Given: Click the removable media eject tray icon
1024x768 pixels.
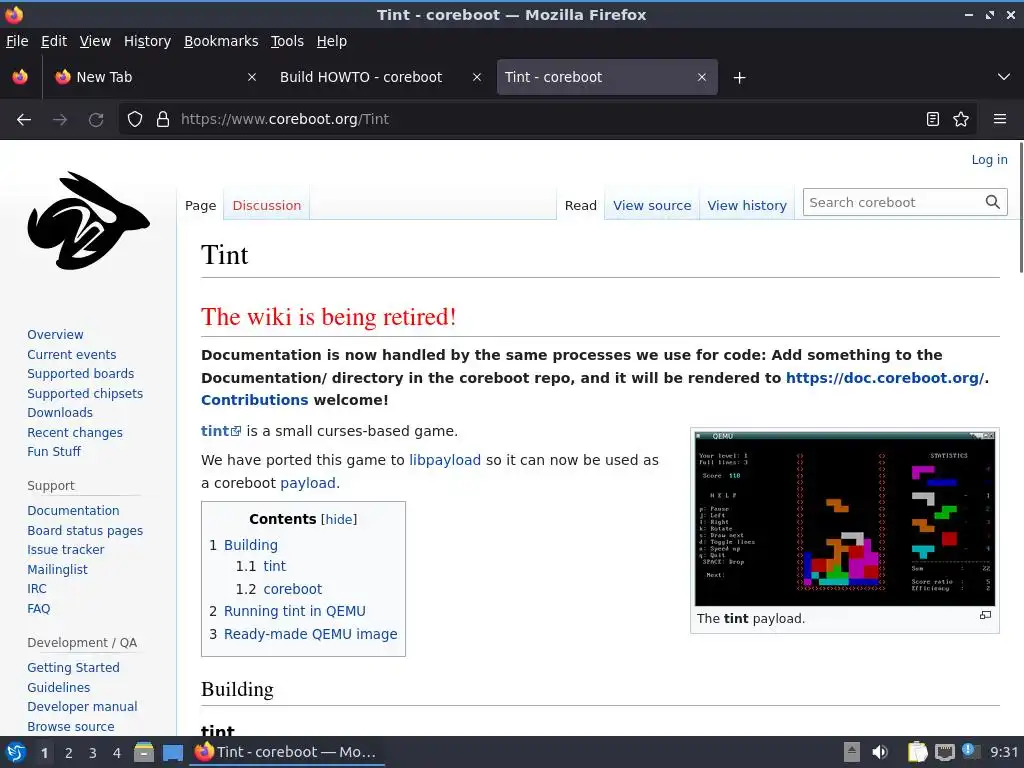Looking at the screenshot, I should 852,752.
